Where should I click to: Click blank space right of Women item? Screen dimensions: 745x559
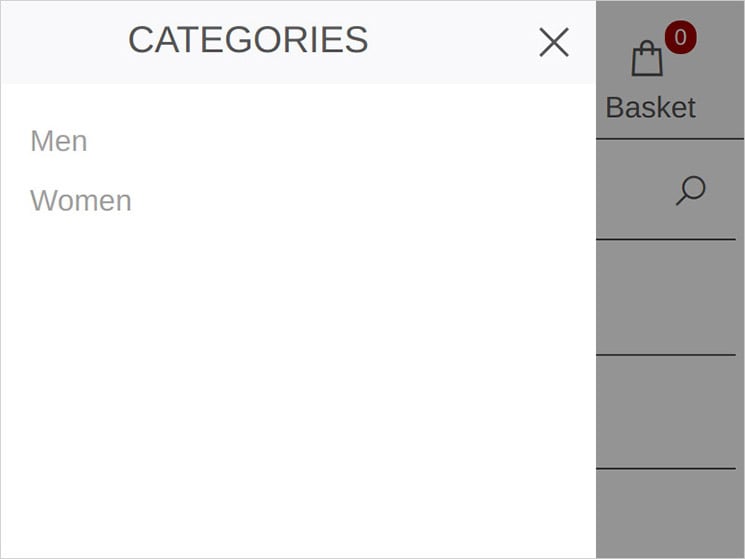point(363,200)
